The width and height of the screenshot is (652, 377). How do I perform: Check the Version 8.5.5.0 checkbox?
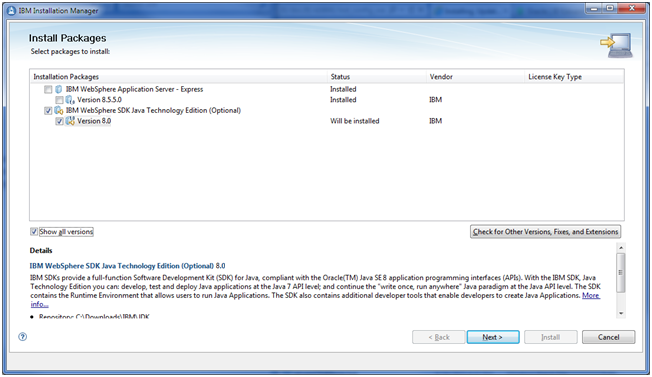(x=59, y=100)
